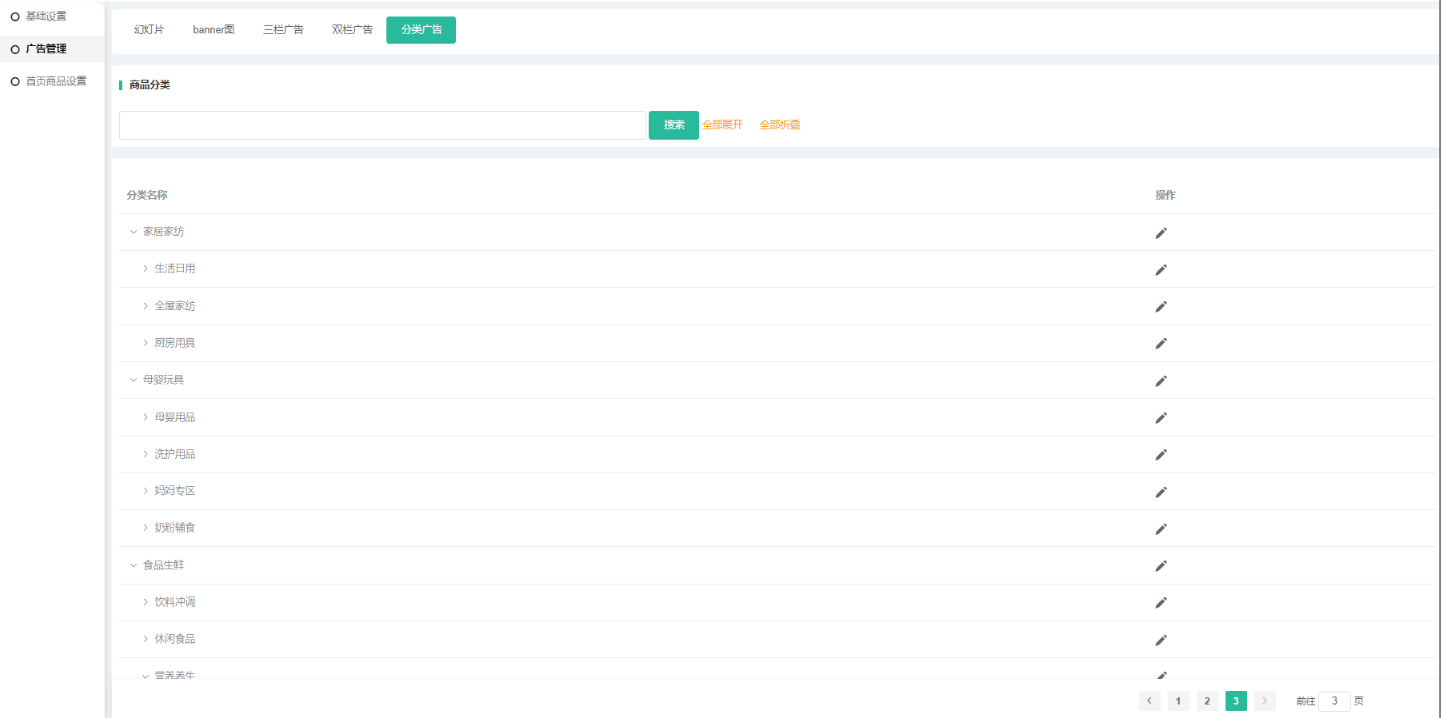The width and height of the screenshot is (1441, 718).
Task: Edit the 食品生鲜 category row
Action: 1161,566
